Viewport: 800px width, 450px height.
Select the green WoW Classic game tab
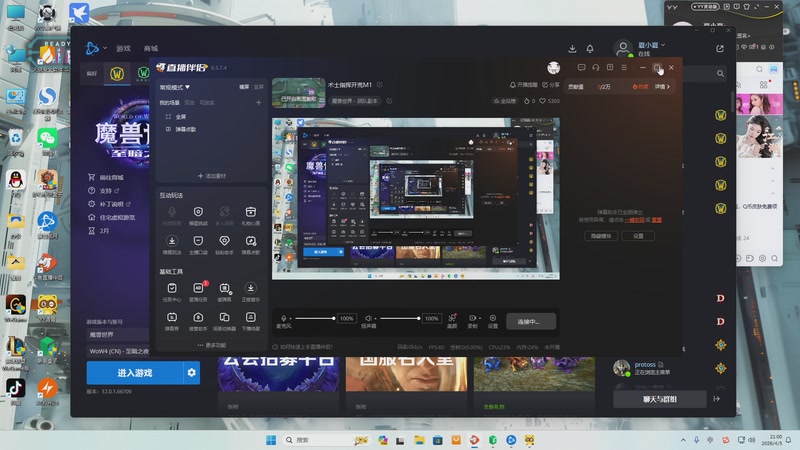point(143,74)
